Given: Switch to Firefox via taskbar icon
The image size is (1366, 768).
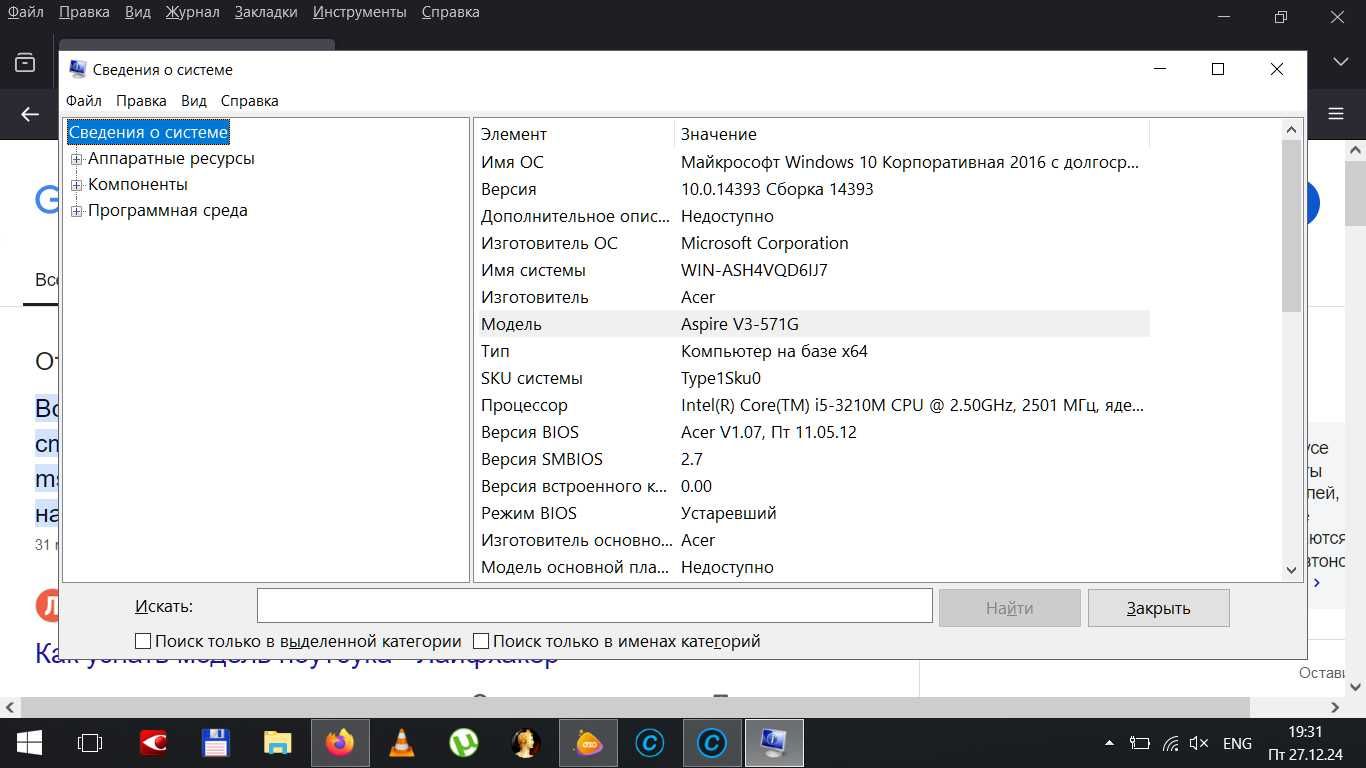Looking at the screenshot, I should [x=340, y=743].
